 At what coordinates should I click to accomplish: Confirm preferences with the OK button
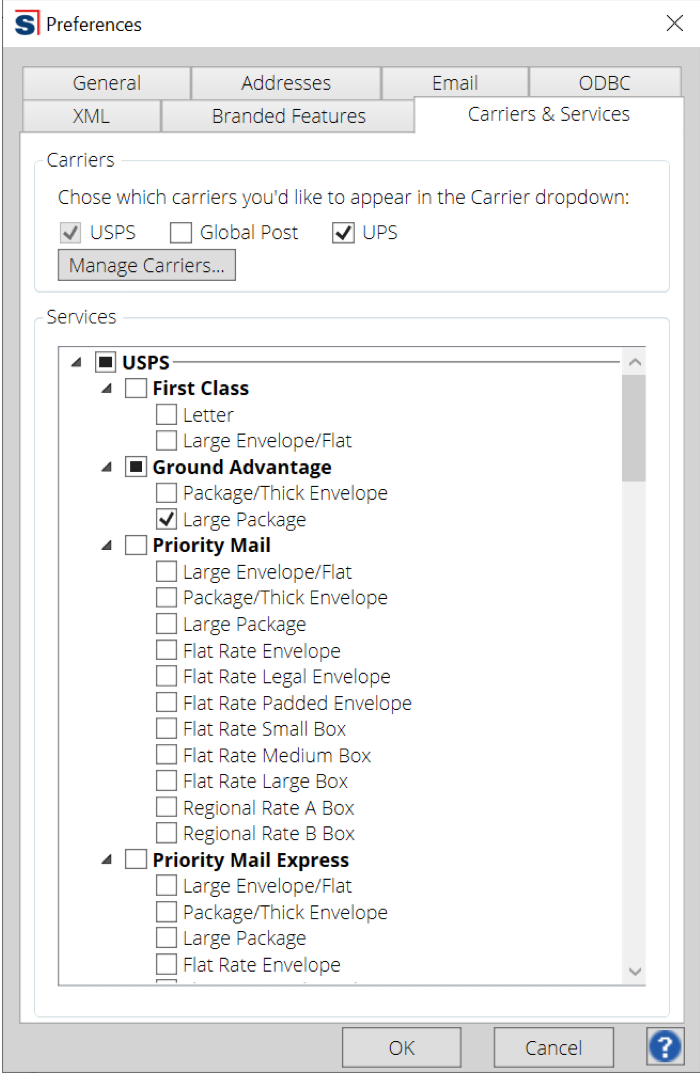401,1046
